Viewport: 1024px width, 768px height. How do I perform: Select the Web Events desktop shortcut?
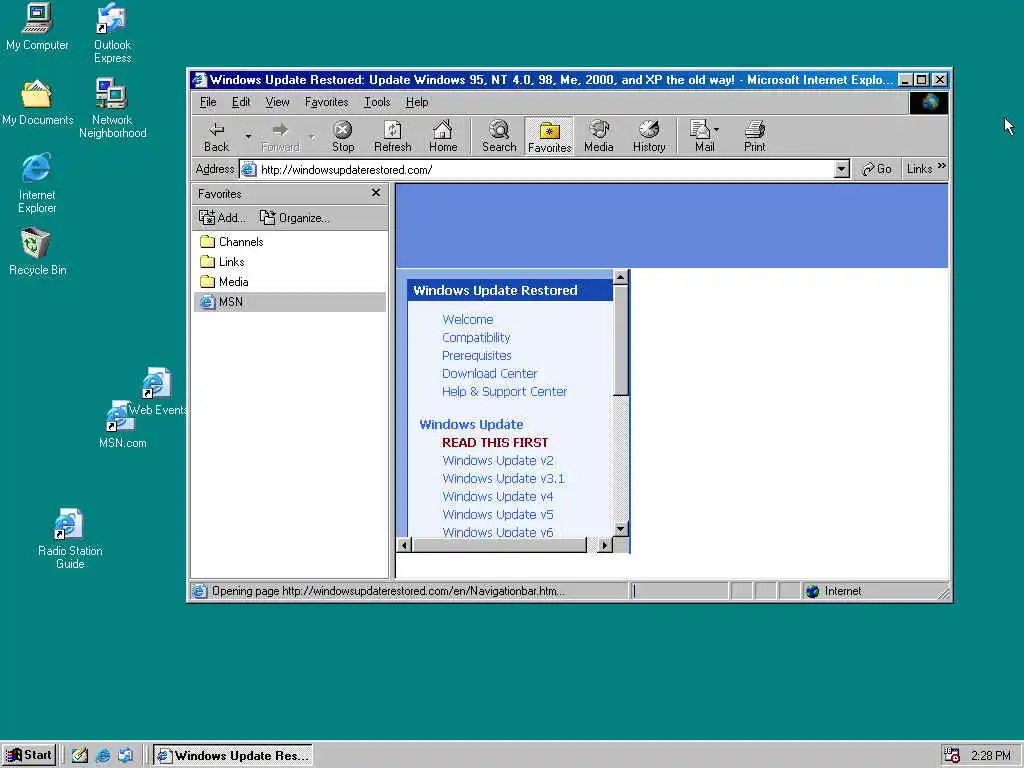pos(157,391)
